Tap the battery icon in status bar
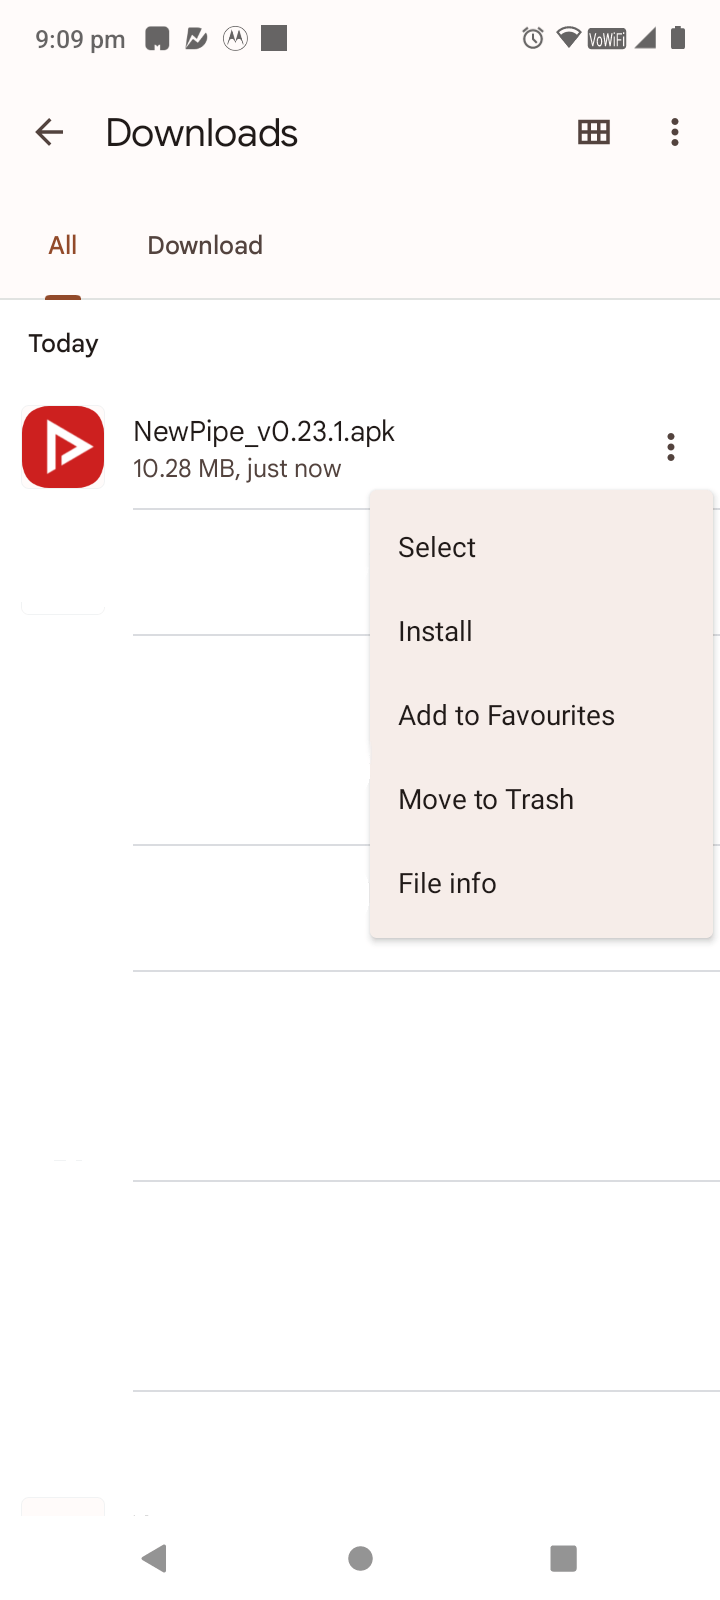Screen dimensions: 720x1600 click(678, 39)
